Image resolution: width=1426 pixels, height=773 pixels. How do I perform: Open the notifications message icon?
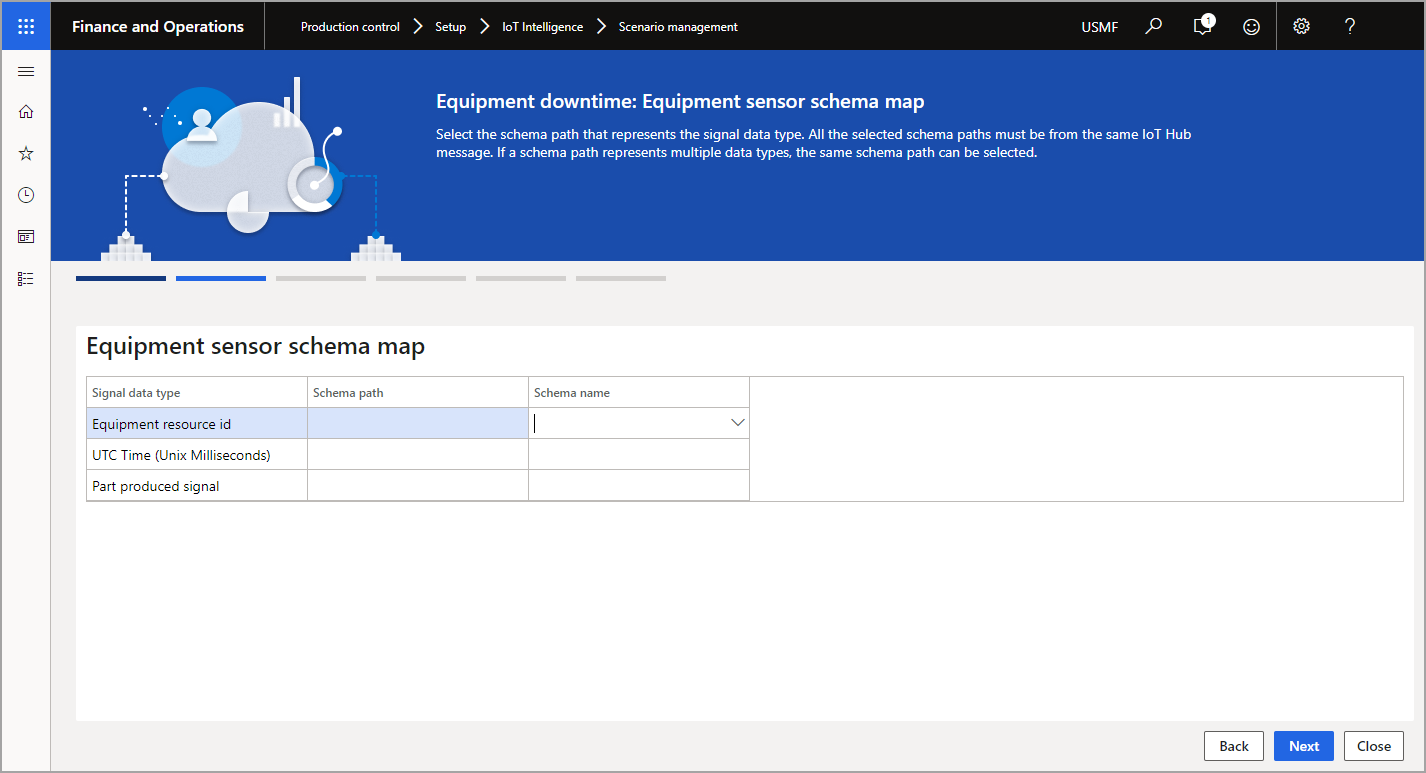point(1203,27)
